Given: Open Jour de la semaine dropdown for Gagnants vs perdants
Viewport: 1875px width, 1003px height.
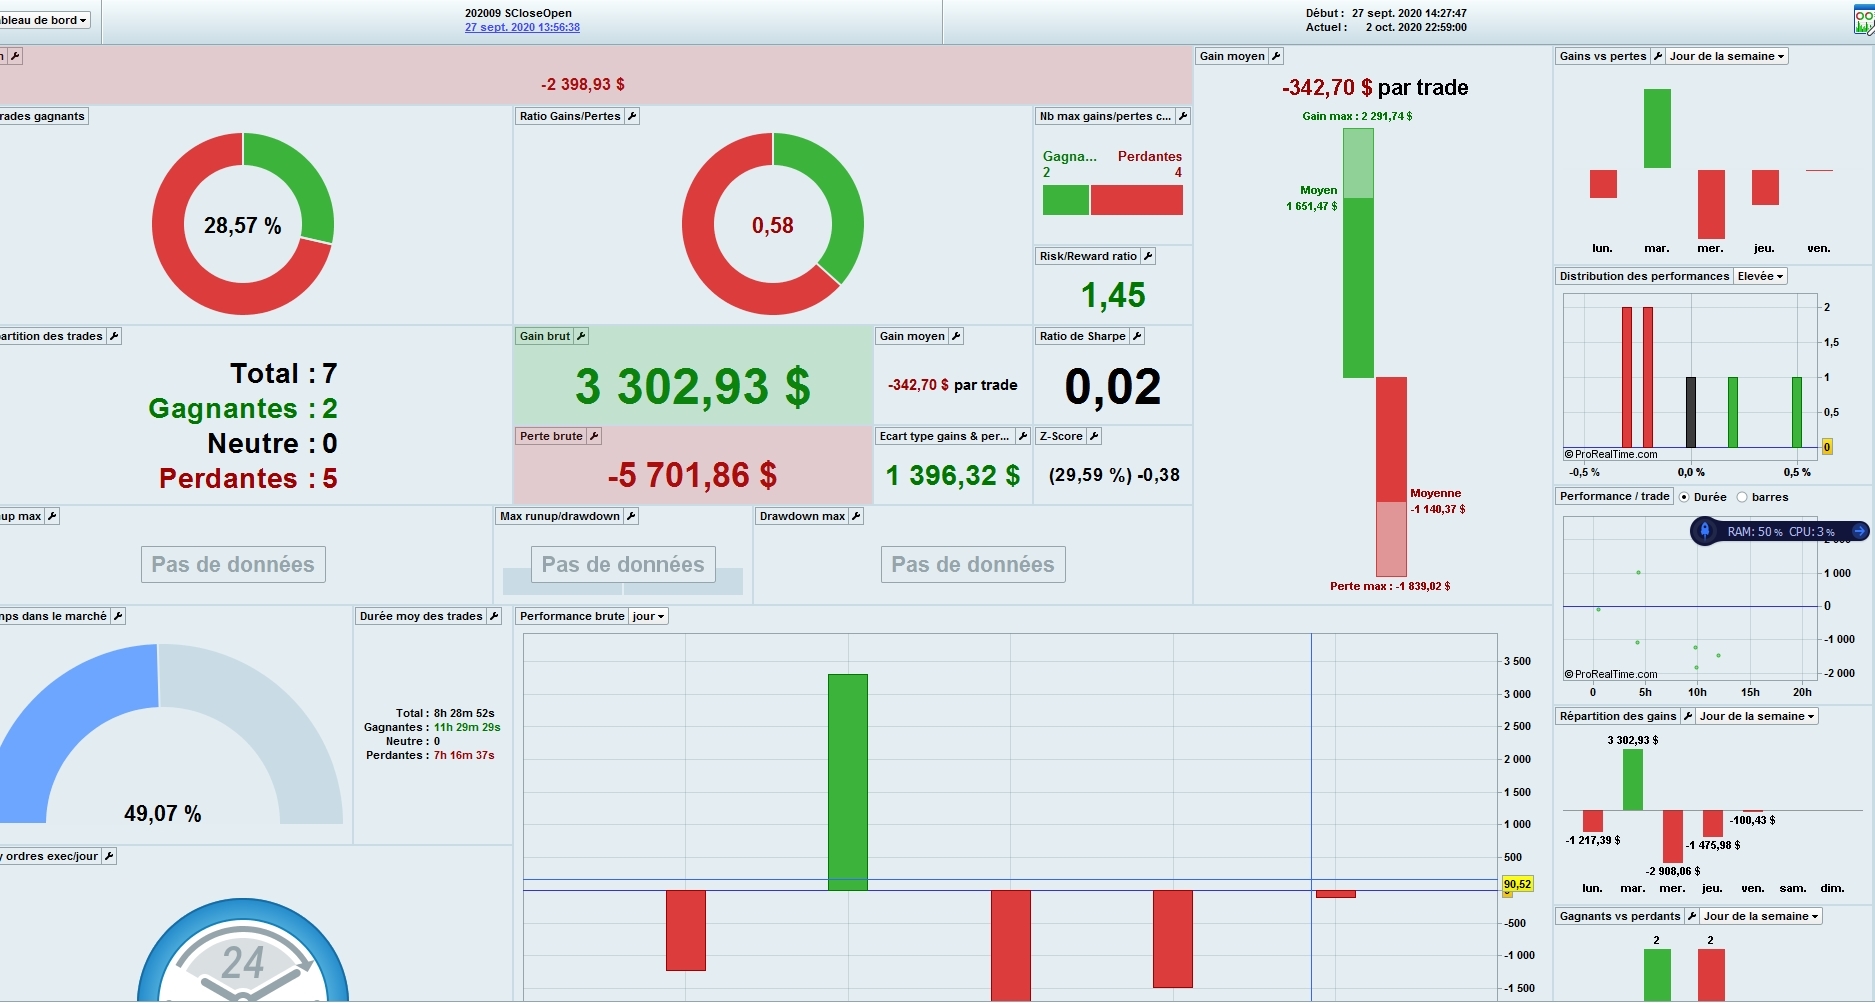Looking at the screenshot, I should point(1761,916).
